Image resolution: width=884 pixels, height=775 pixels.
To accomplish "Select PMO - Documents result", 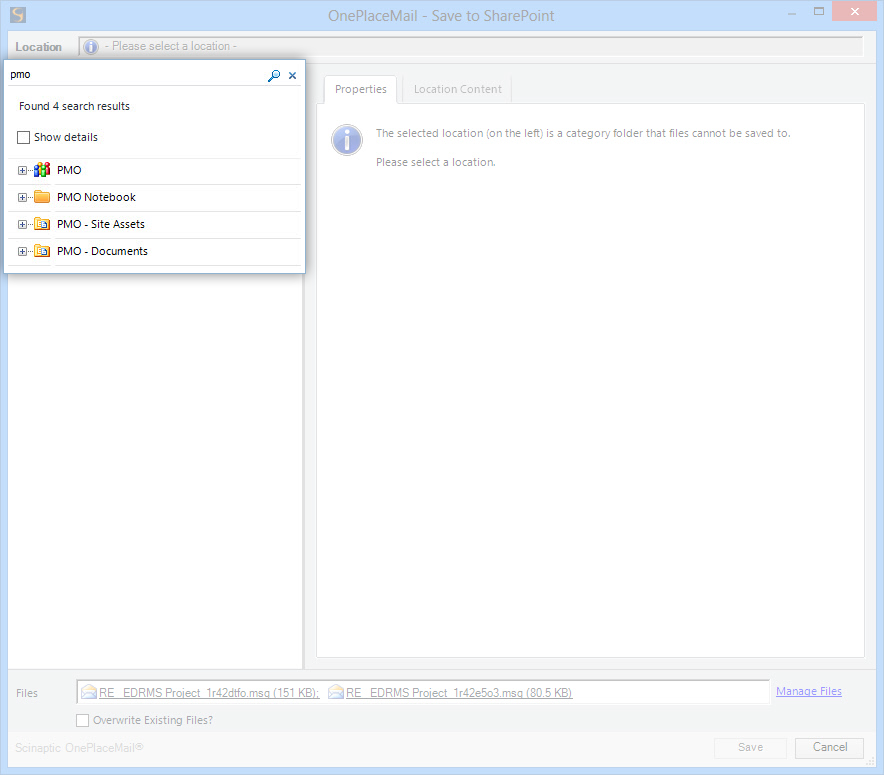I will tap(102, 251).
